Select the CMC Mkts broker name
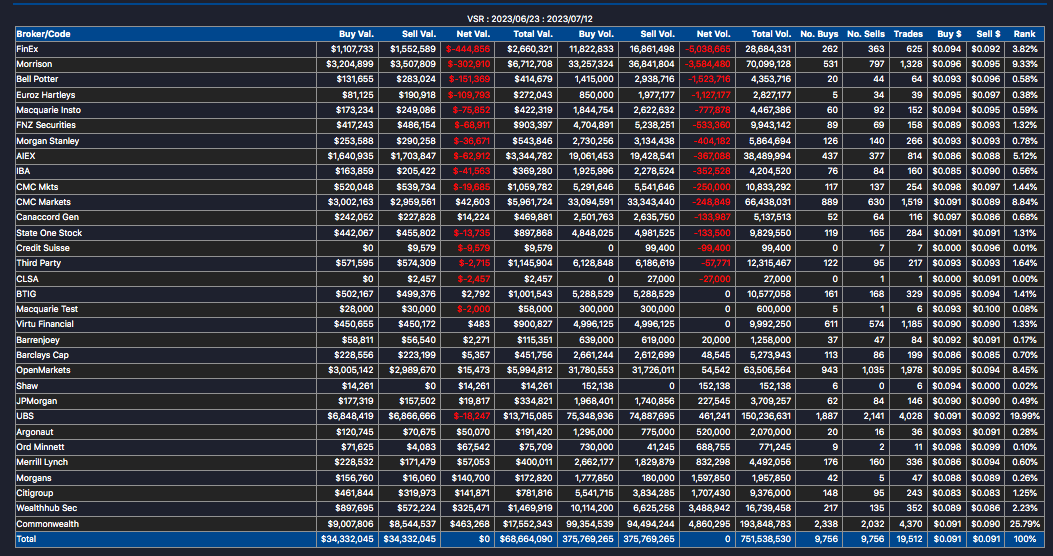 pyautogui.click(x=36, y=187)
